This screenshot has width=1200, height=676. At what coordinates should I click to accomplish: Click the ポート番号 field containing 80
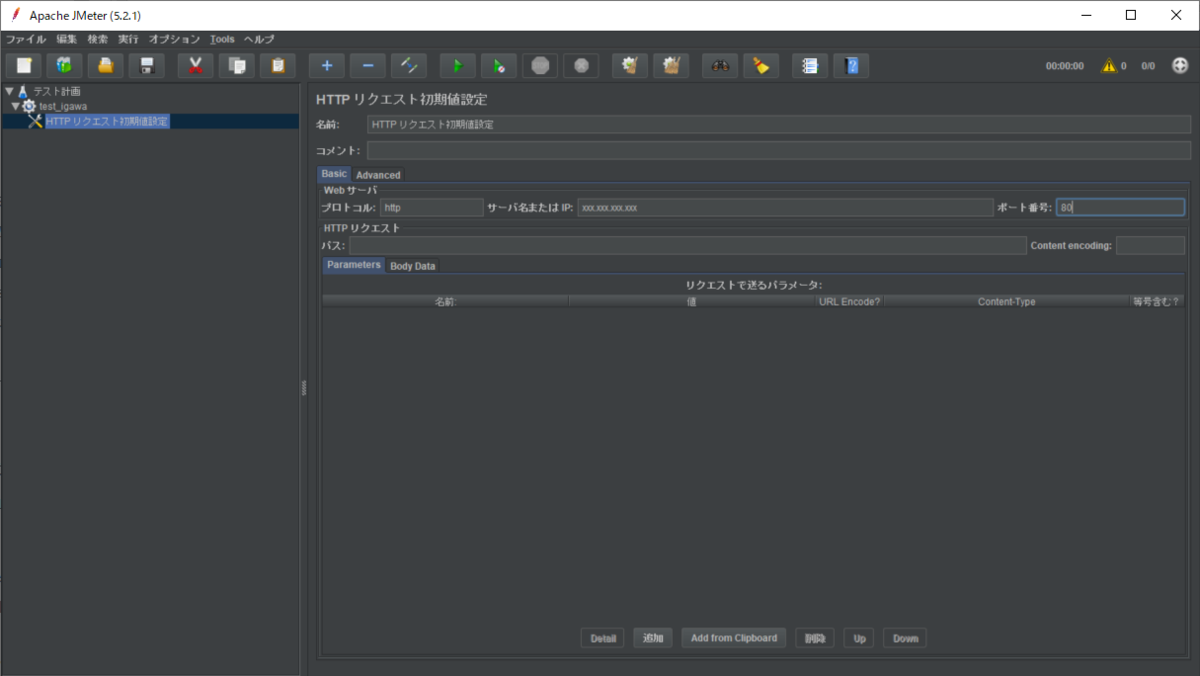tap(1121, 207)
